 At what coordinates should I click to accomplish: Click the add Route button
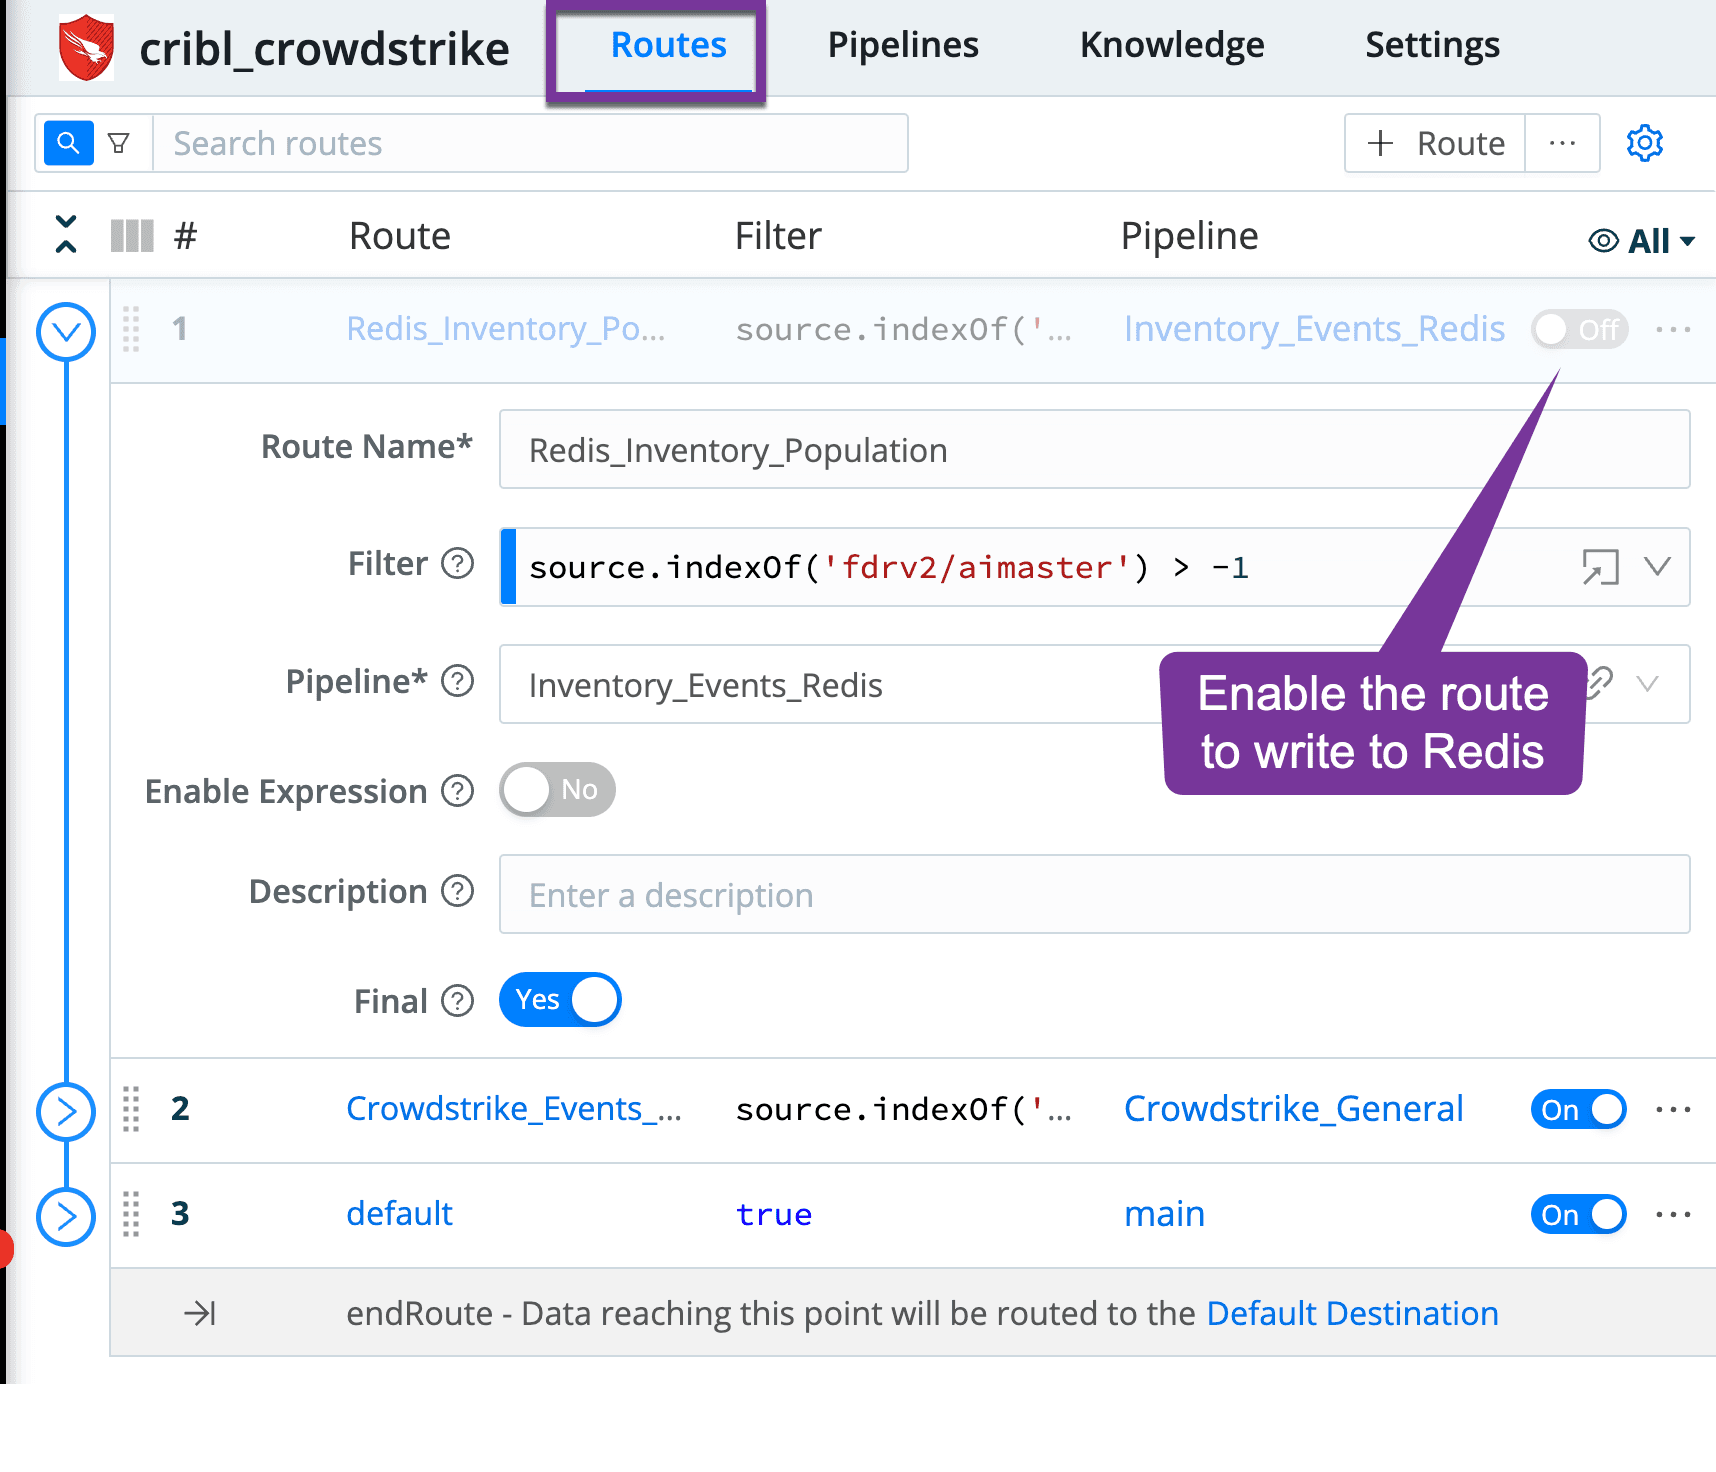pyautogui.click(x=1435, y=143)
